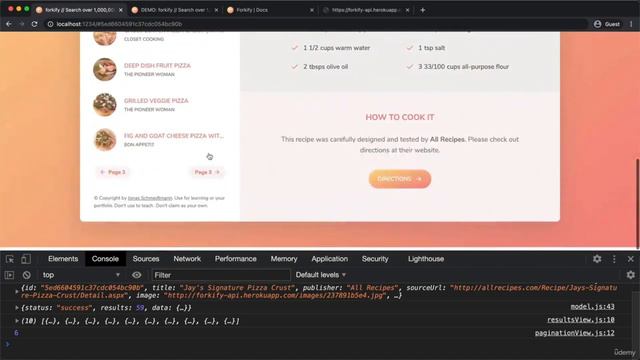Viewport: 640px width, 360px height.
Task: Open a new browser tab
Action: pyautogui.click(x=423, y=10)
